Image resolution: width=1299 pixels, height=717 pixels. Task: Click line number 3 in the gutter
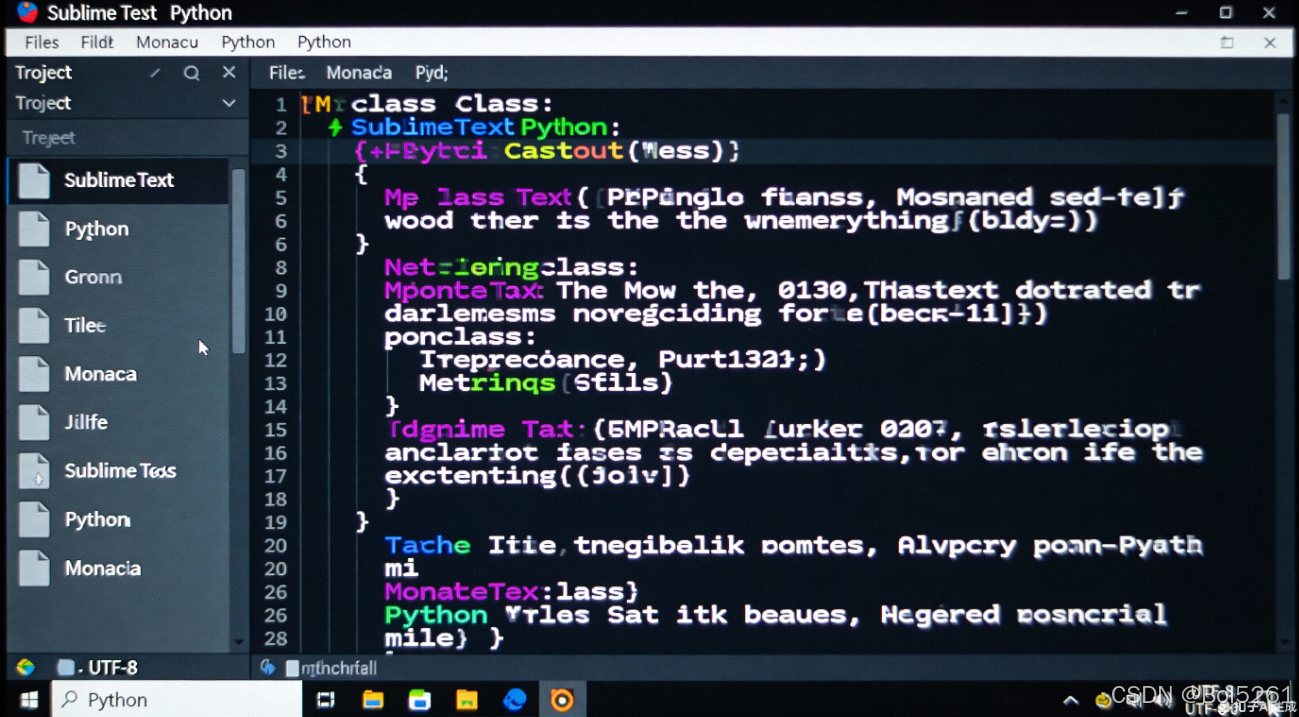pyautogui.click(x=281, y=151)
